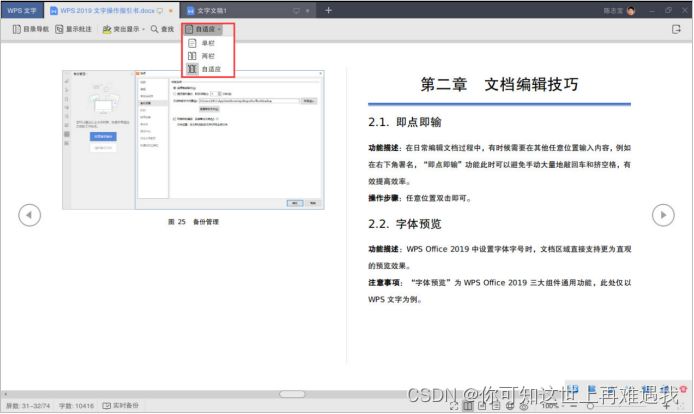Click the 注意事项 paragraph label
The image size is (694, 414).
pyautogui.click(x=384, y=283)
